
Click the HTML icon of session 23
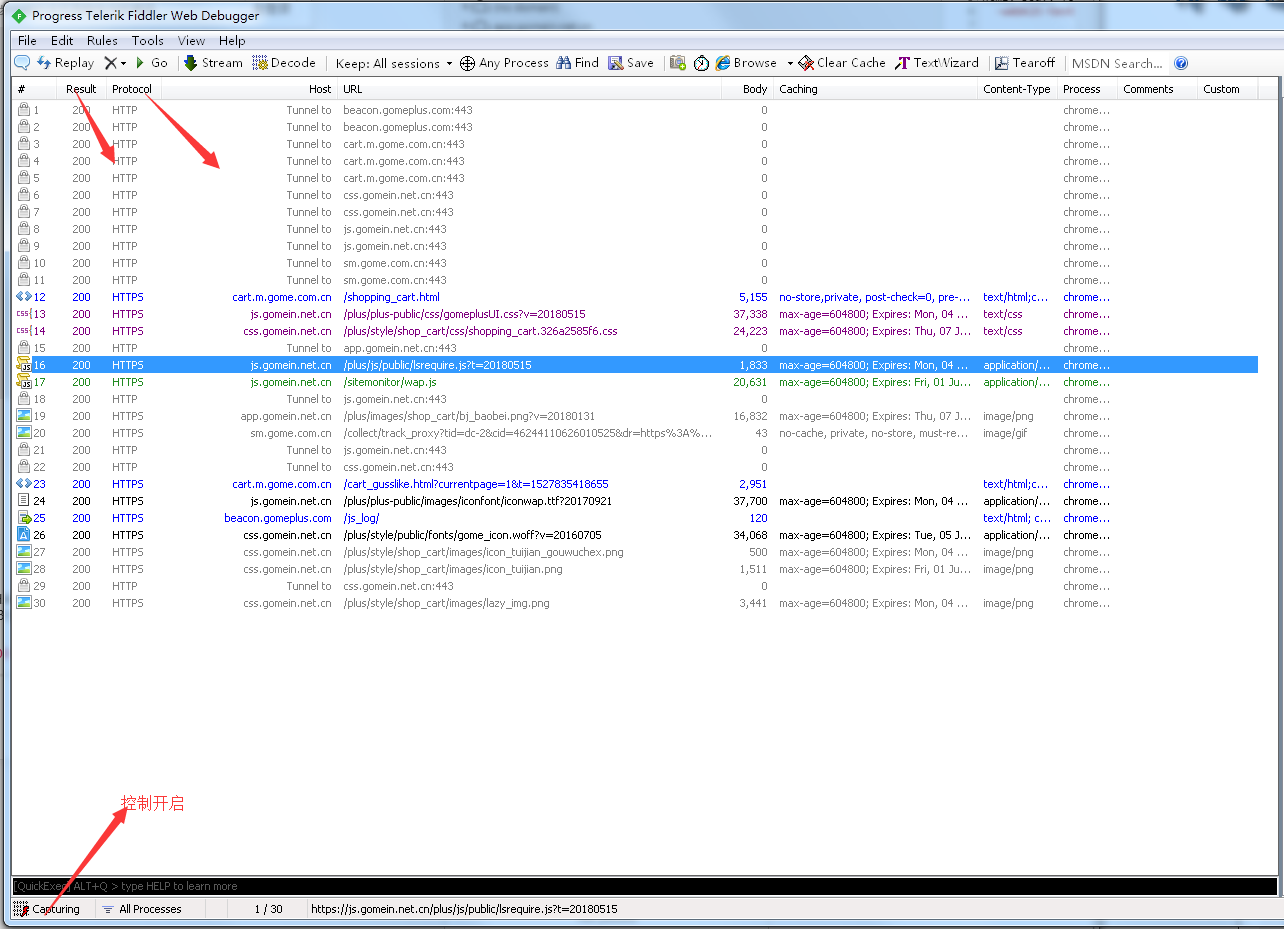click(x=23, y=484)
